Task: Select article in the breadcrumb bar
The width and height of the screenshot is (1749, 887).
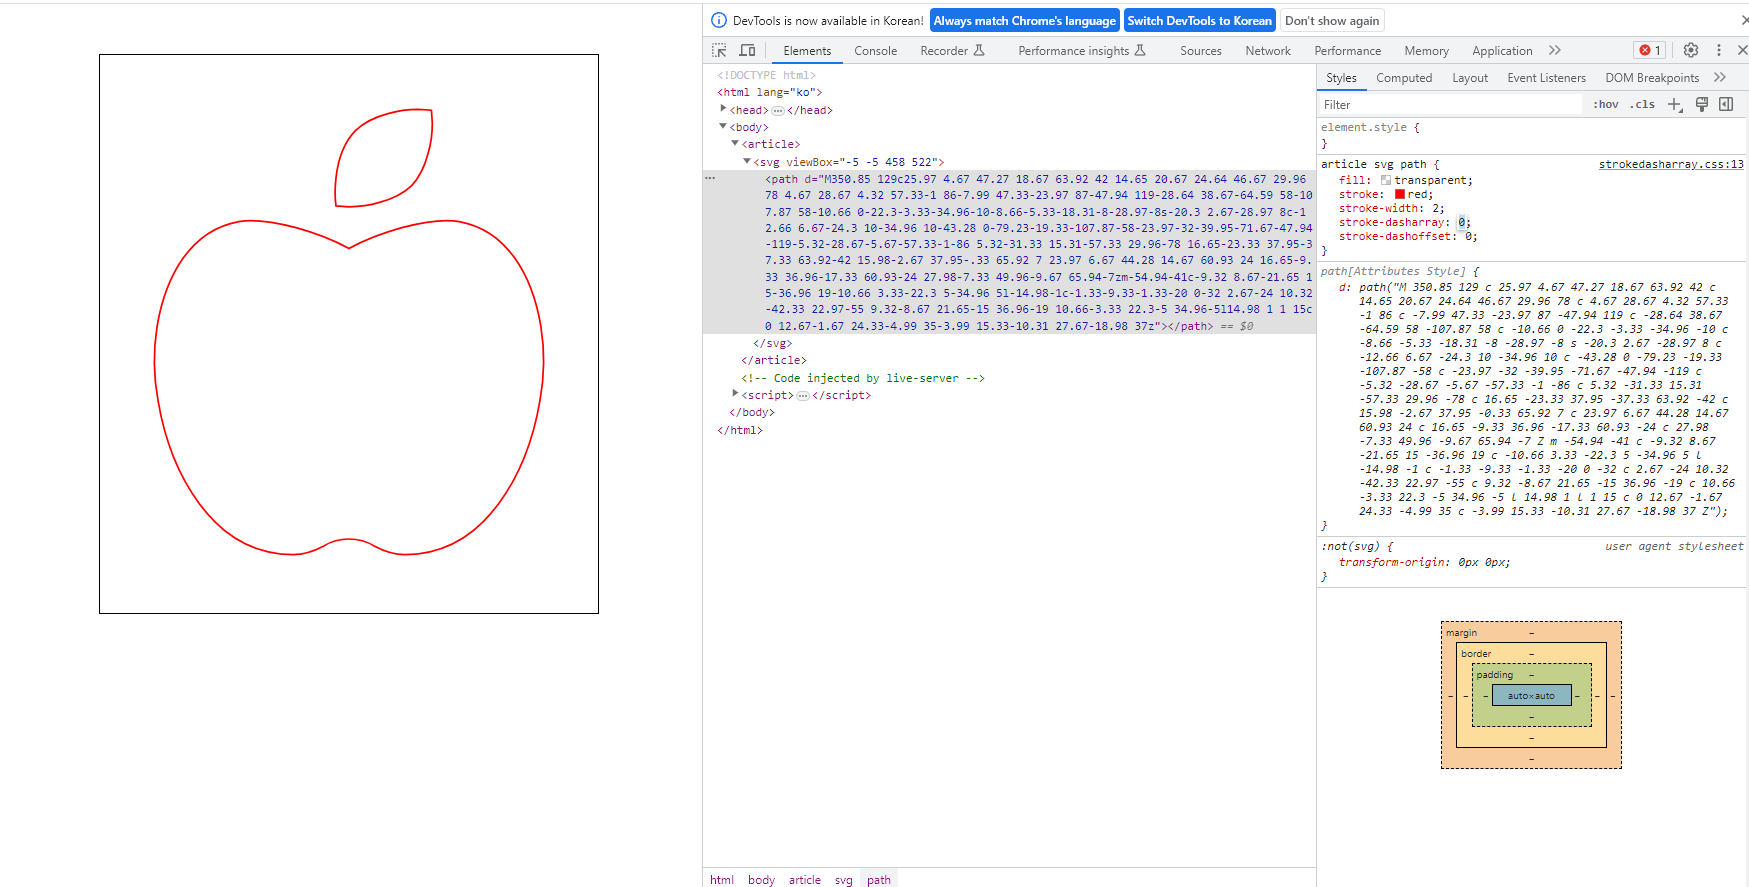Action: 804,880
